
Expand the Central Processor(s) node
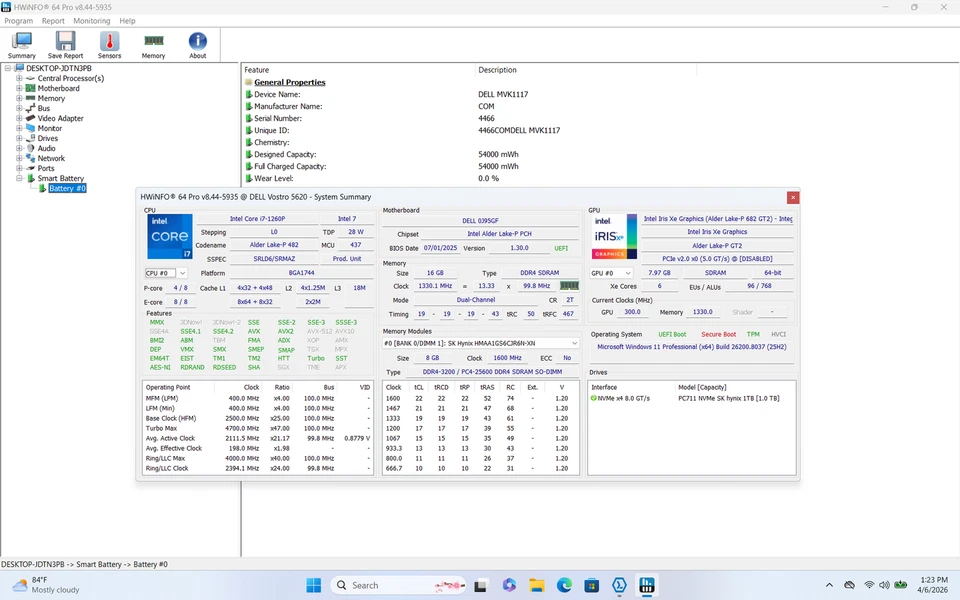tap(19, 78)
